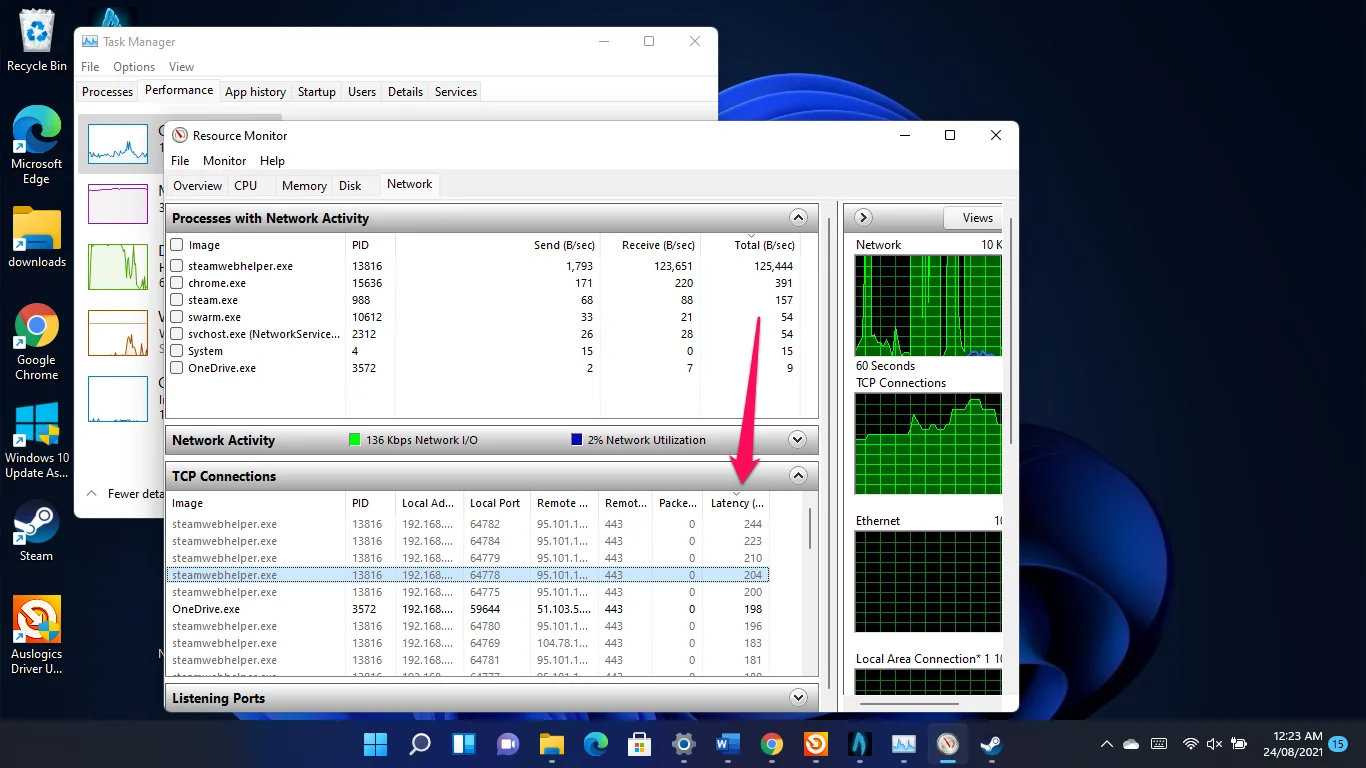The height and width of the screenshot is (768, 1366).
Task: Check swarm.exe process checkbox
Action: click(177, 317)
